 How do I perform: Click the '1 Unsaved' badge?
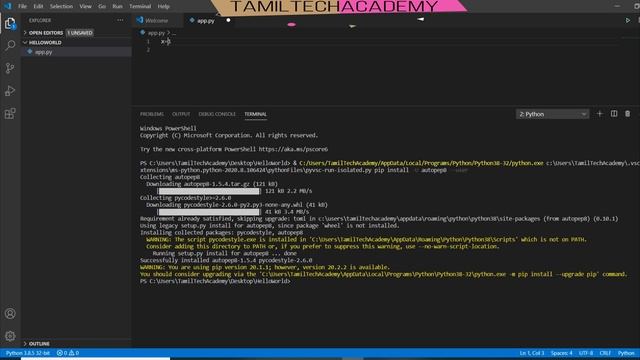[x=80, y=33]
